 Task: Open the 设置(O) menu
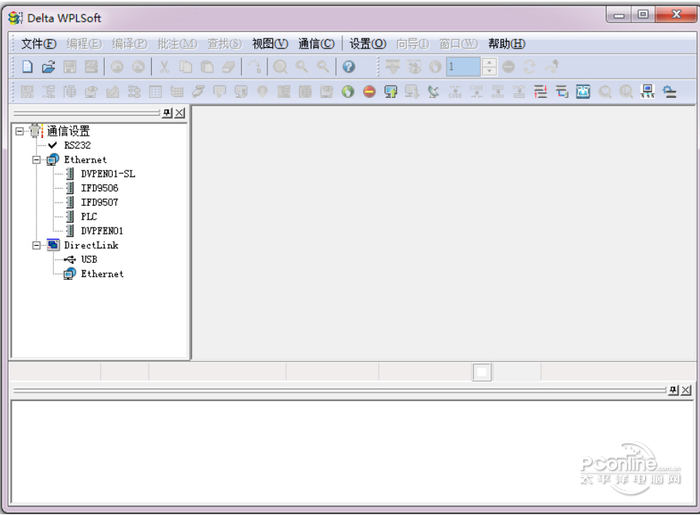click(x=367, y=44)
